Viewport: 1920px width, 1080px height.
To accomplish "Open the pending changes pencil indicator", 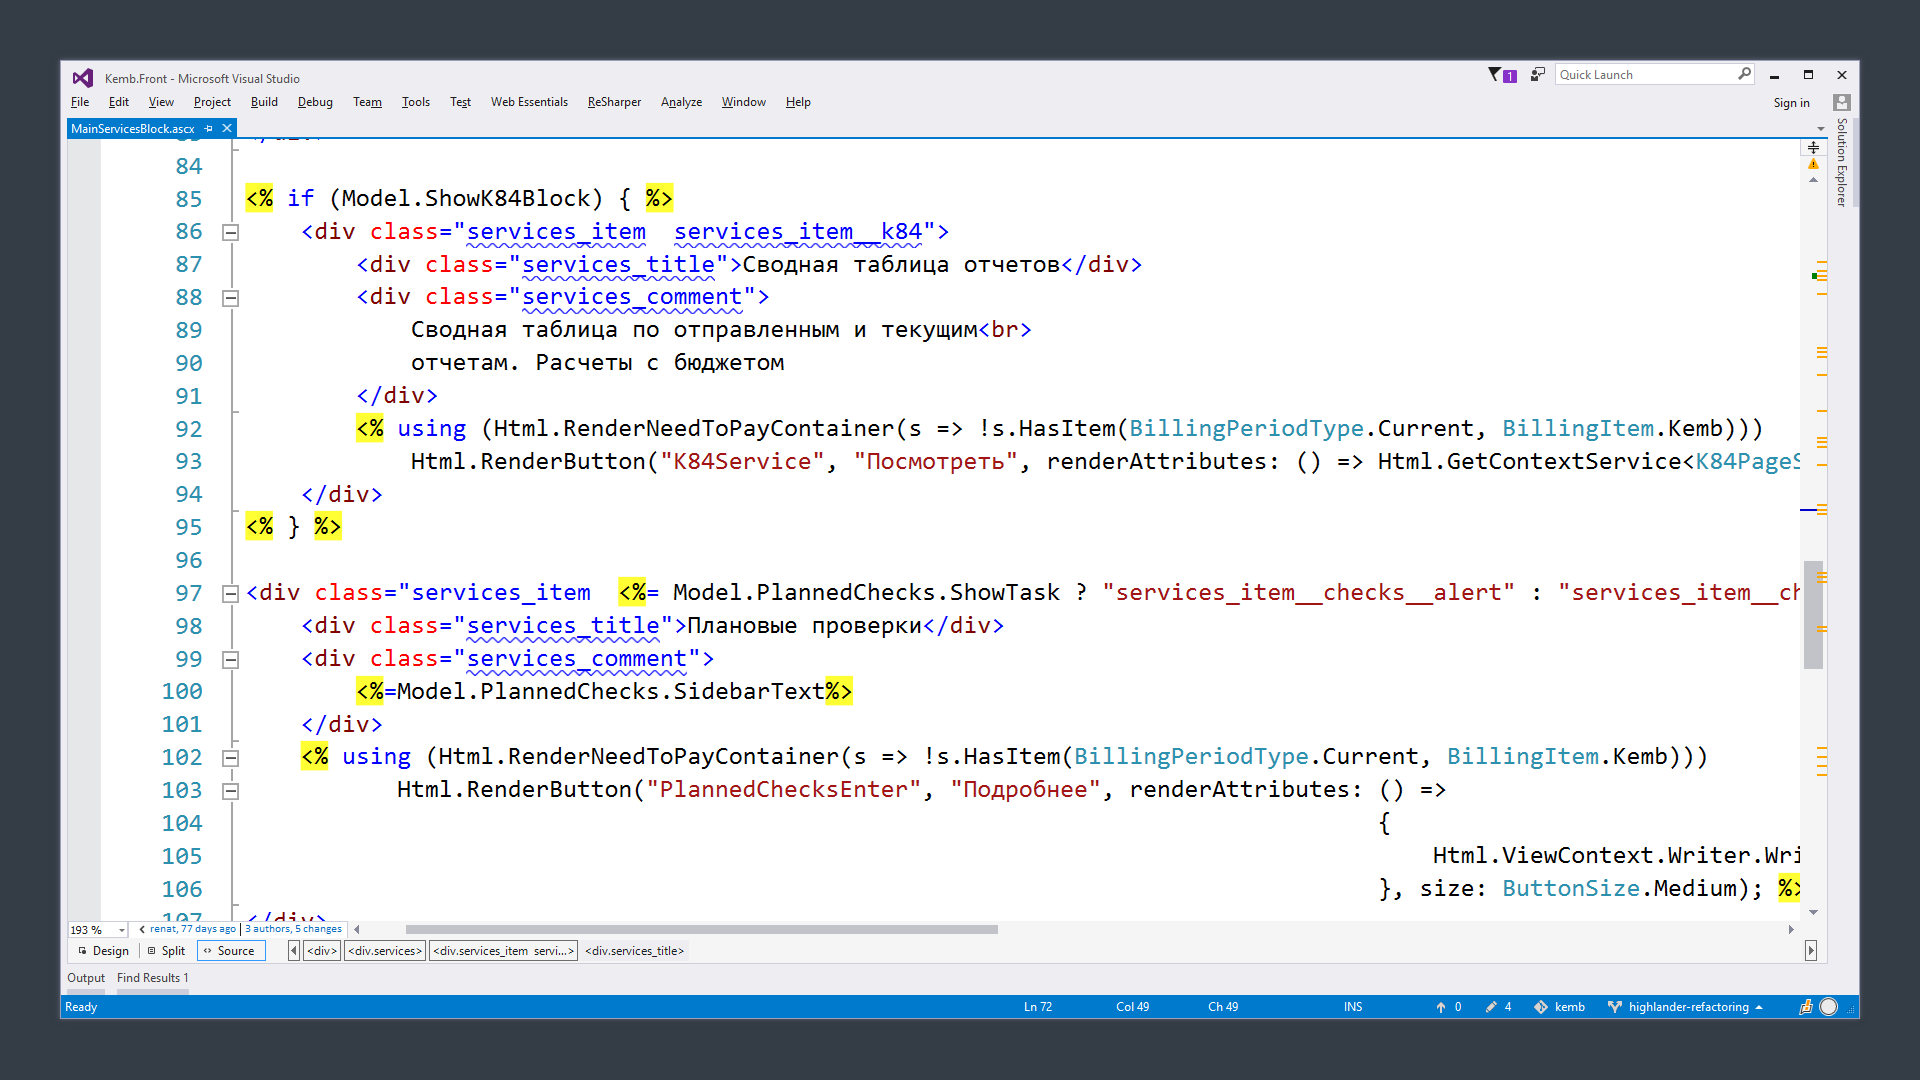I will (1491, 1007).
